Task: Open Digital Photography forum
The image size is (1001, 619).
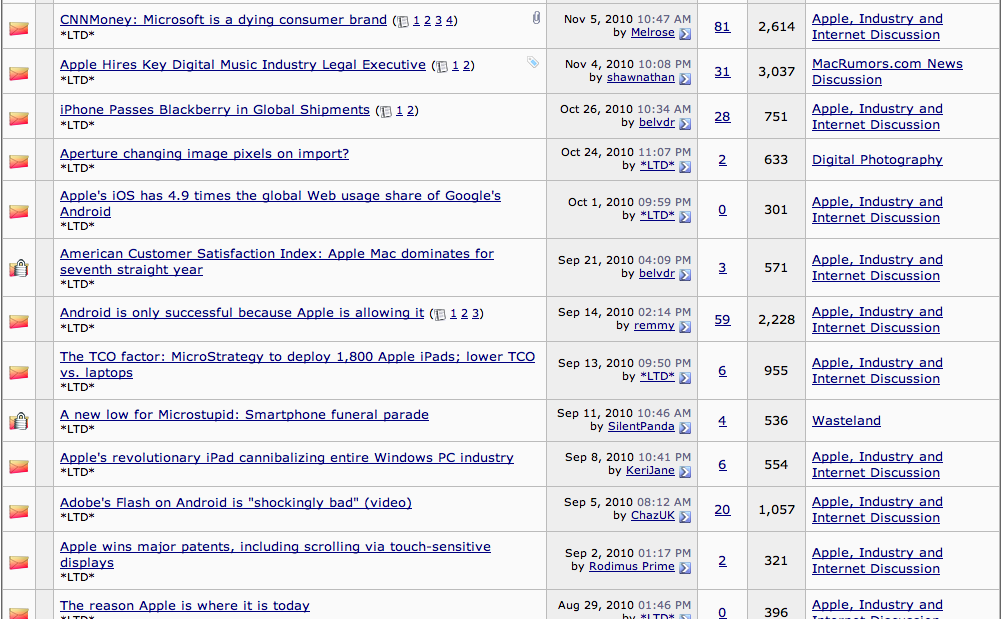Action: coord(877,160)
